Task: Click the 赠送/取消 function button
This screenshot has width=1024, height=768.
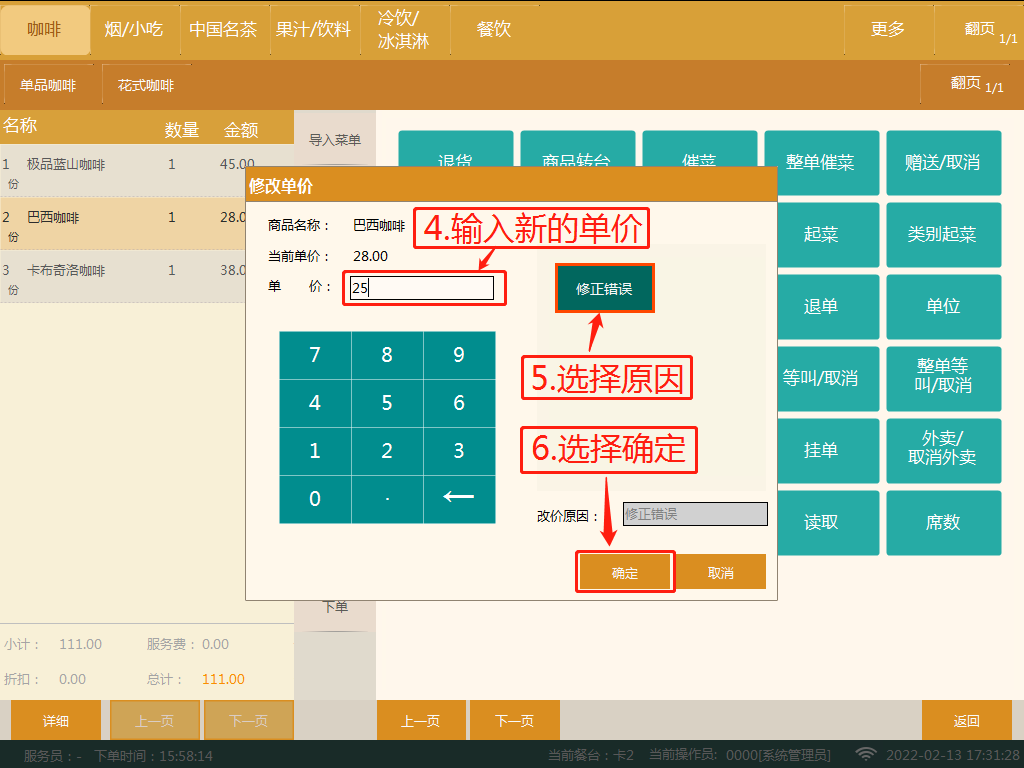Action: (944, 163)
